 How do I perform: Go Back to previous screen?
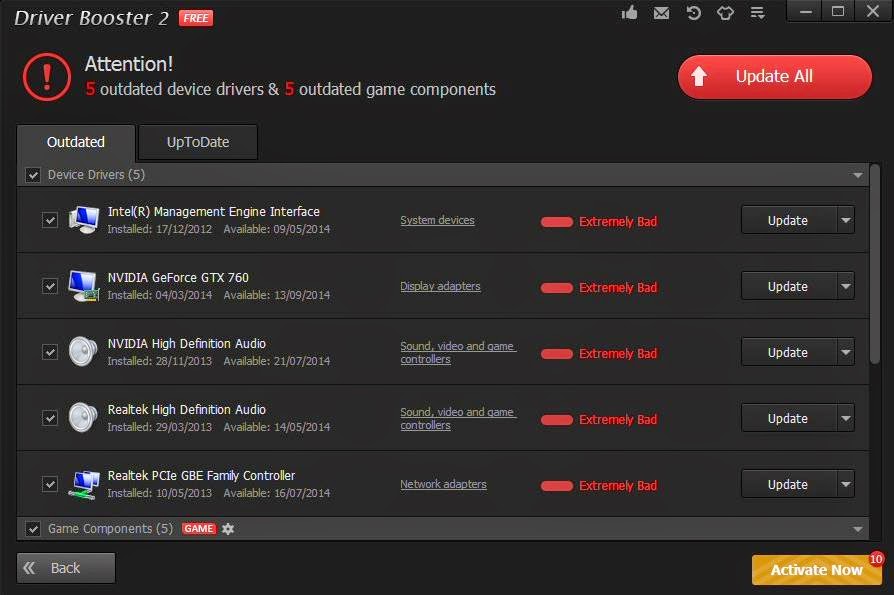(x=66, y=568)
